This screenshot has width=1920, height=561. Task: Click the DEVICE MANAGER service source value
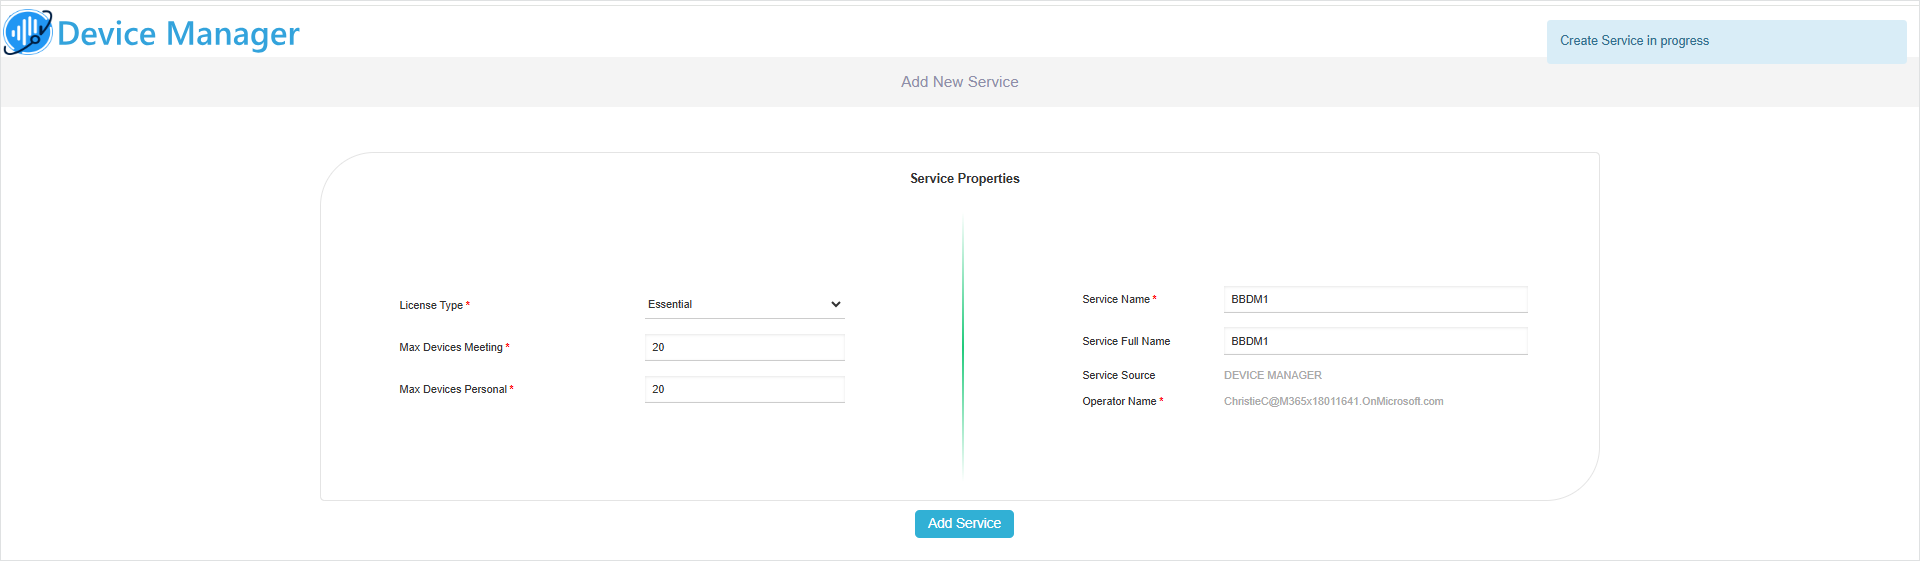pyautogui.click(x=1273, y=375)
